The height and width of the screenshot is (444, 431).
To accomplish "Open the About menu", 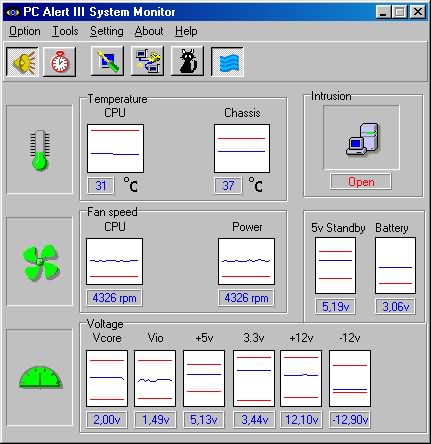I will click(149, 31).
